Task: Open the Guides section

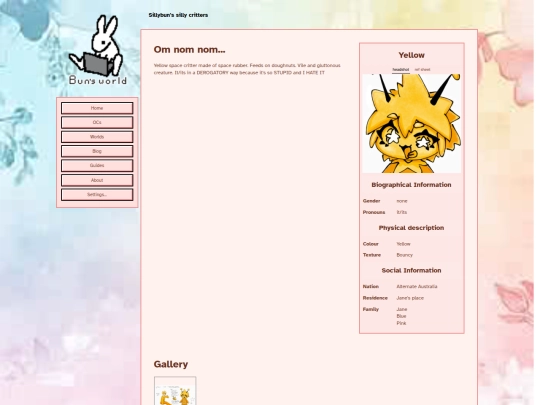Action: 97,166
